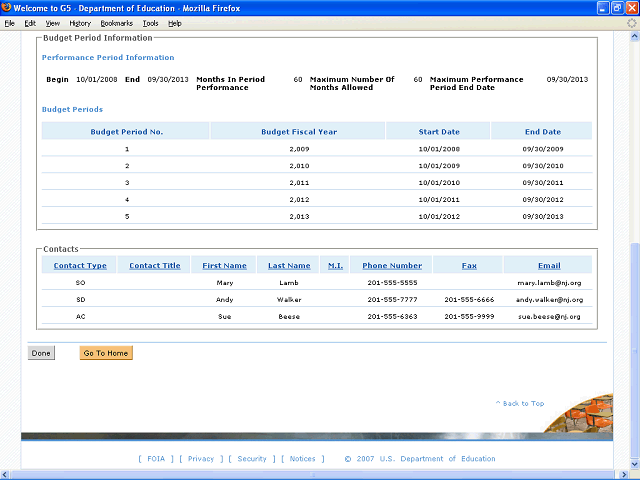
Task: Click the Go To Home button
Action: [106, 353]
